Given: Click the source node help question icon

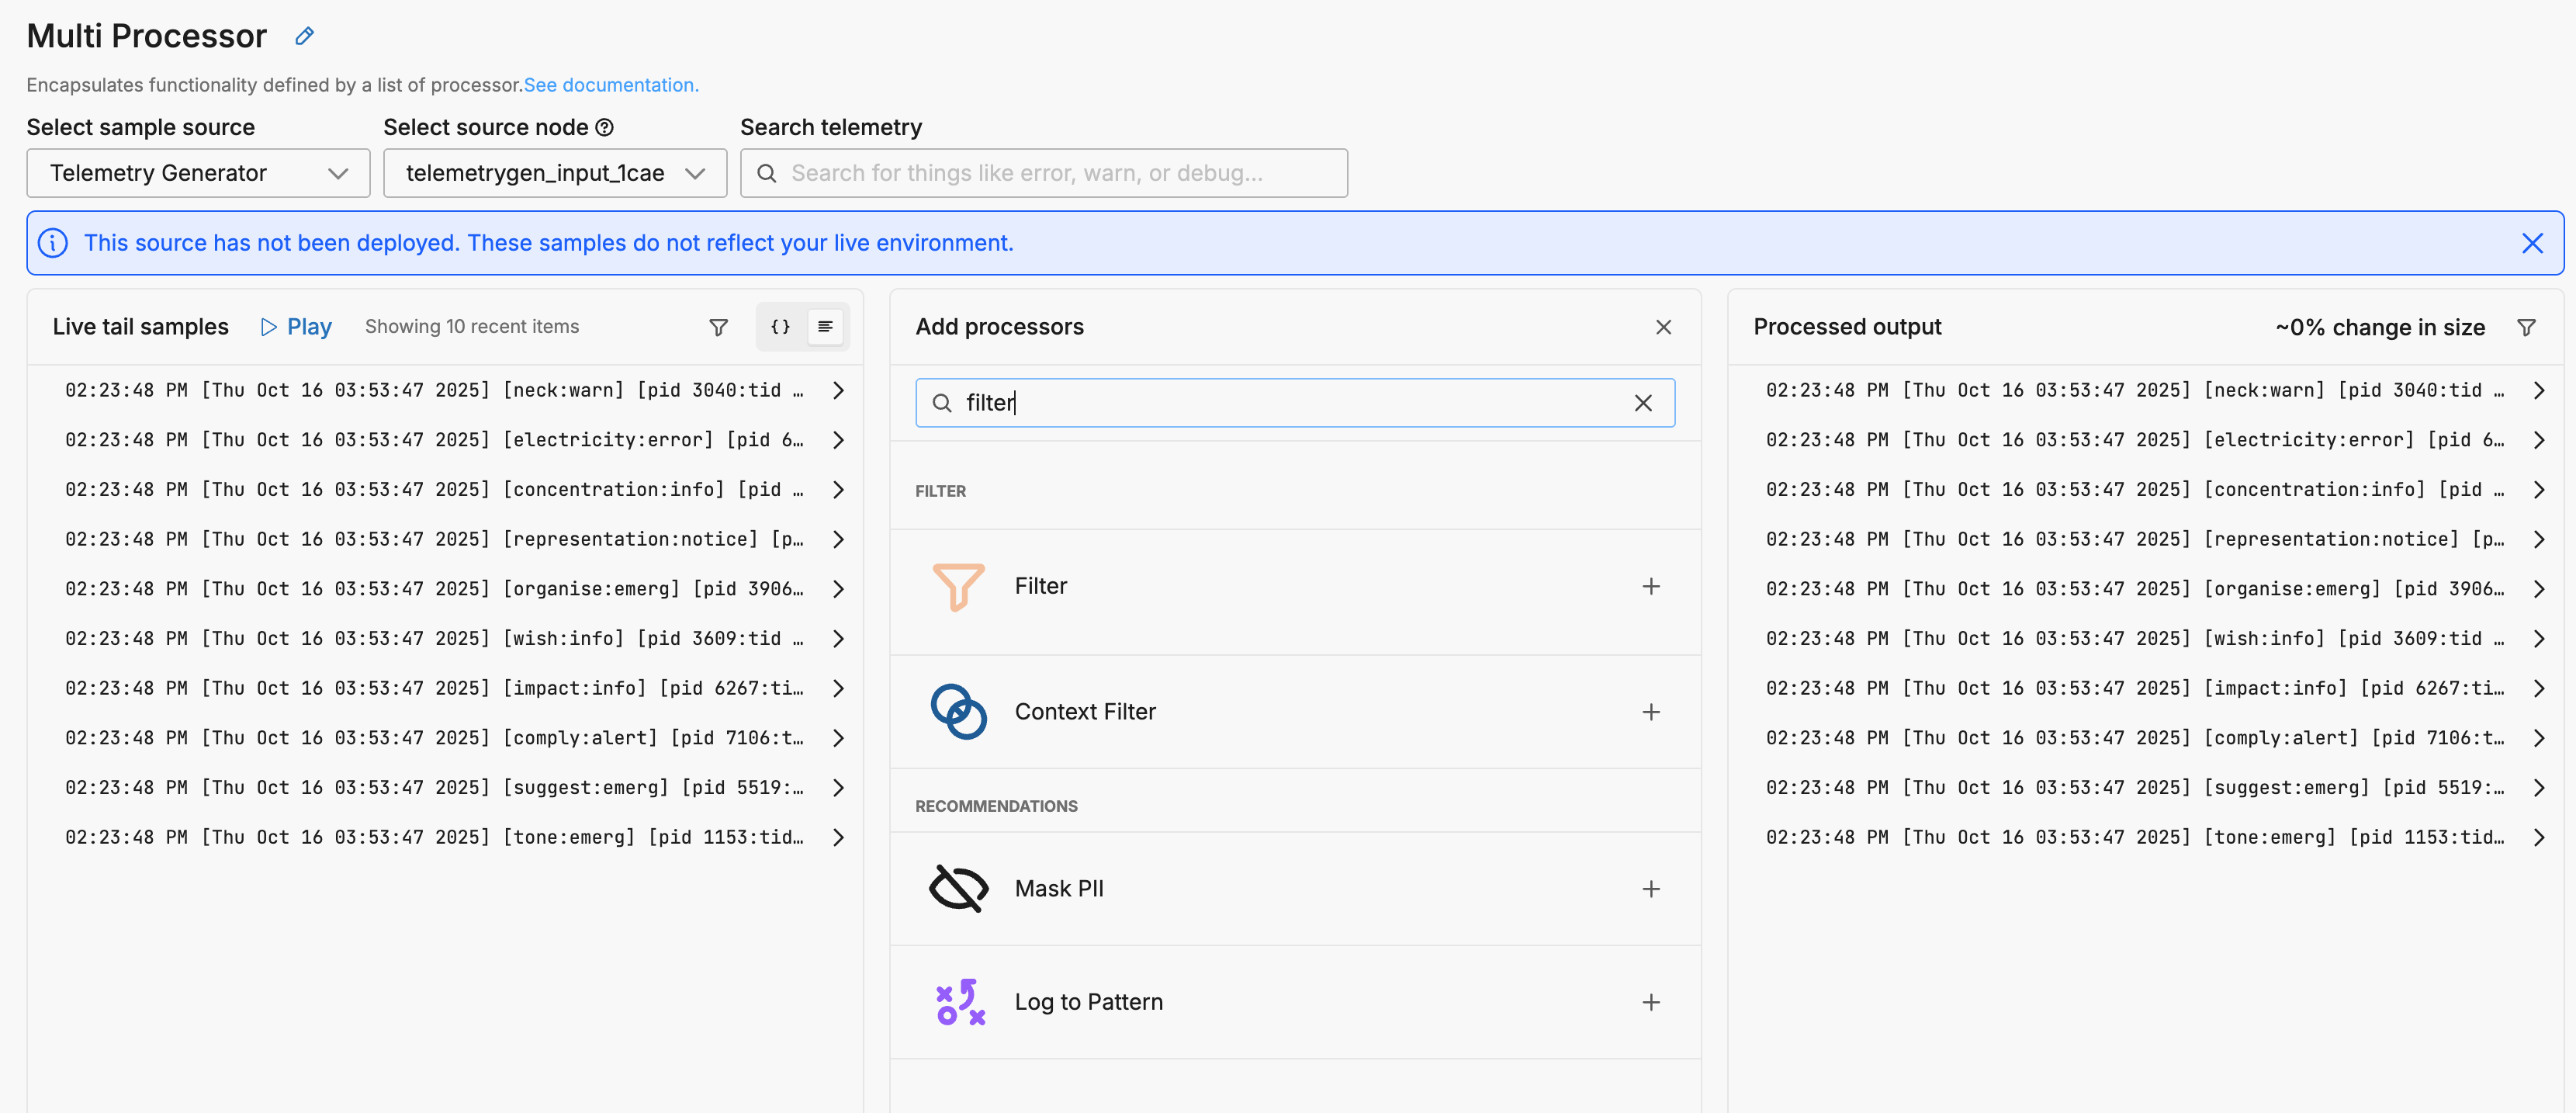Looking at the screenshot, I should pos(604,128).
